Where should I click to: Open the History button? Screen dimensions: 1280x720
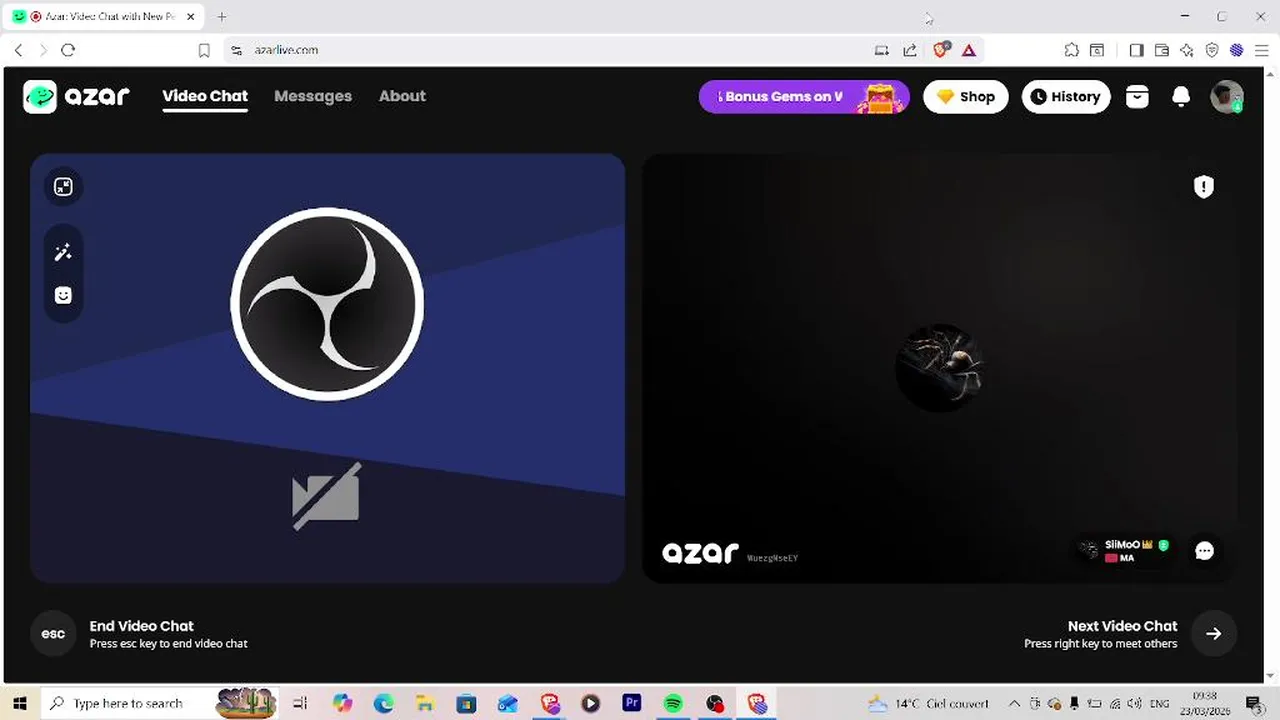(x=1066, y=97)
